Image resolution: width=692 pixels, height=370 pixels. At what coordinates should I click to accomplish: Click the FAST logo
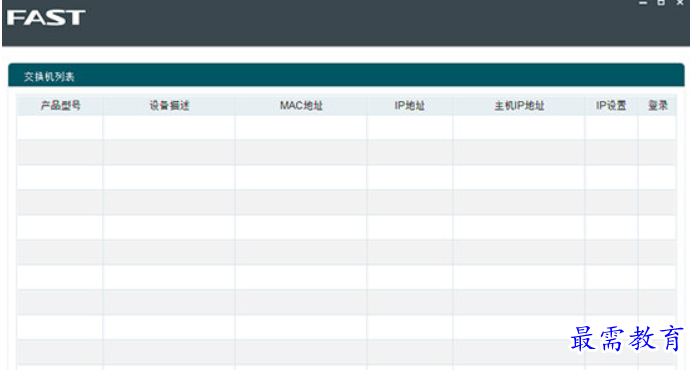coord(46,17)
